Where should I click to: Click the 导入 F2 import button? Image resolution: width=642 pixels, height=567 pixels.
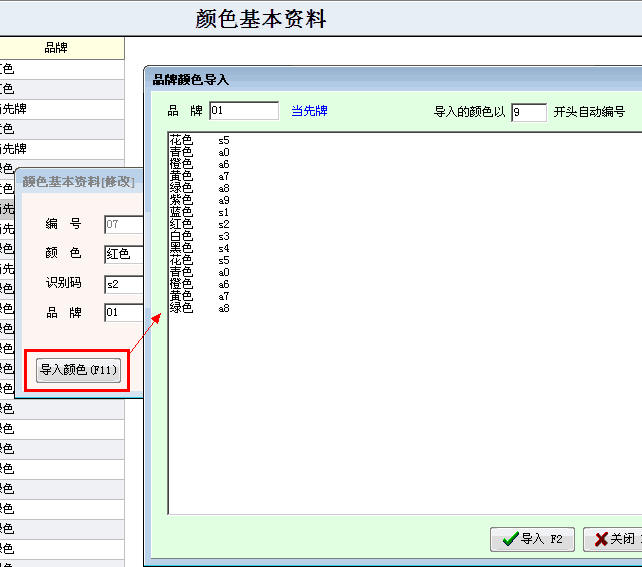(532, 539)
